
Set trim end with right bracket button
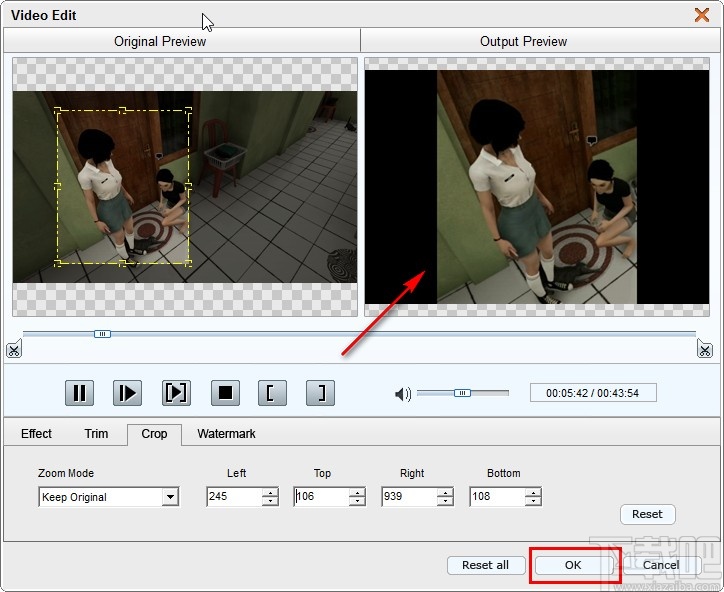pos(320,393)
